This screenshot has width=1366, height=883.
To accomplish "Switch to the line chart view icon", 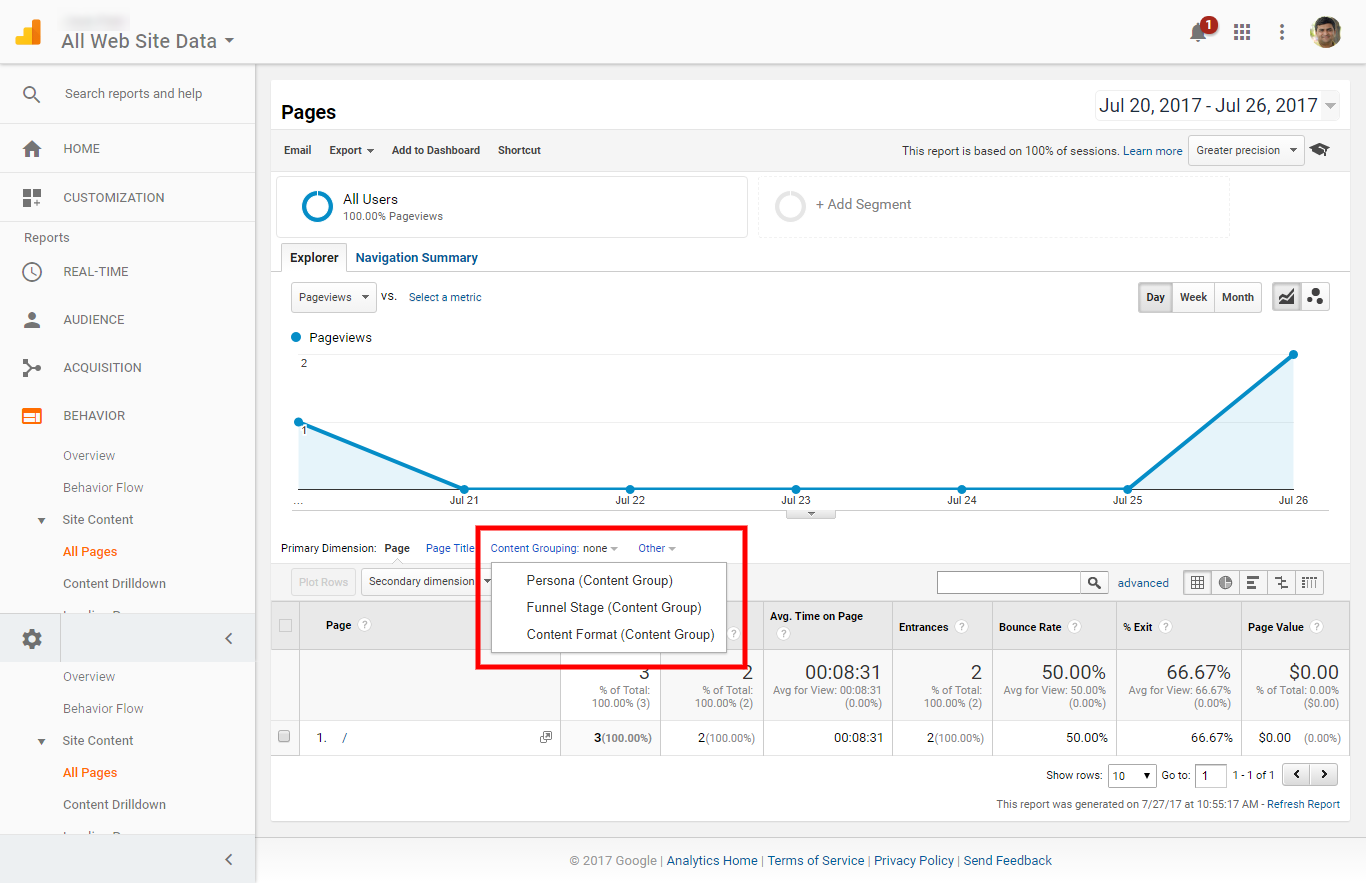I will (1286, 297).
